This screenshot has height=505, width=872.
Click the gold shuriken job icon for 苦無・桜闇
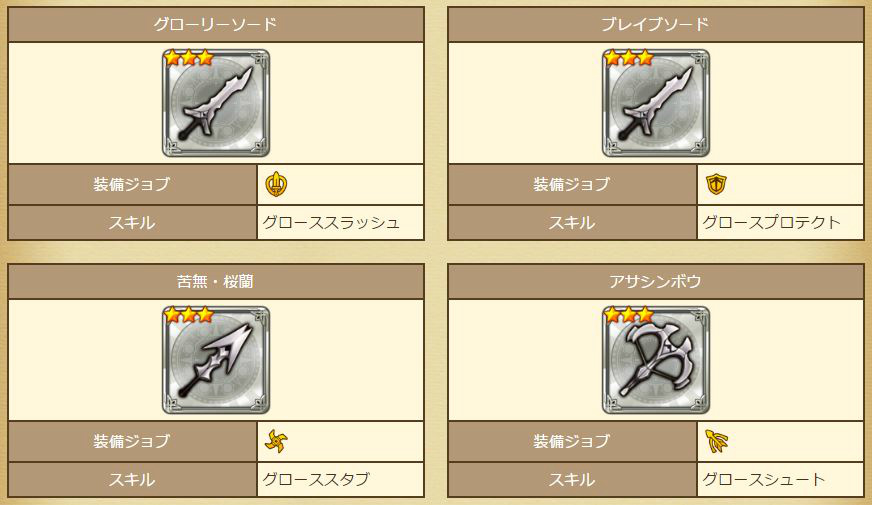(x=276, y=441)
